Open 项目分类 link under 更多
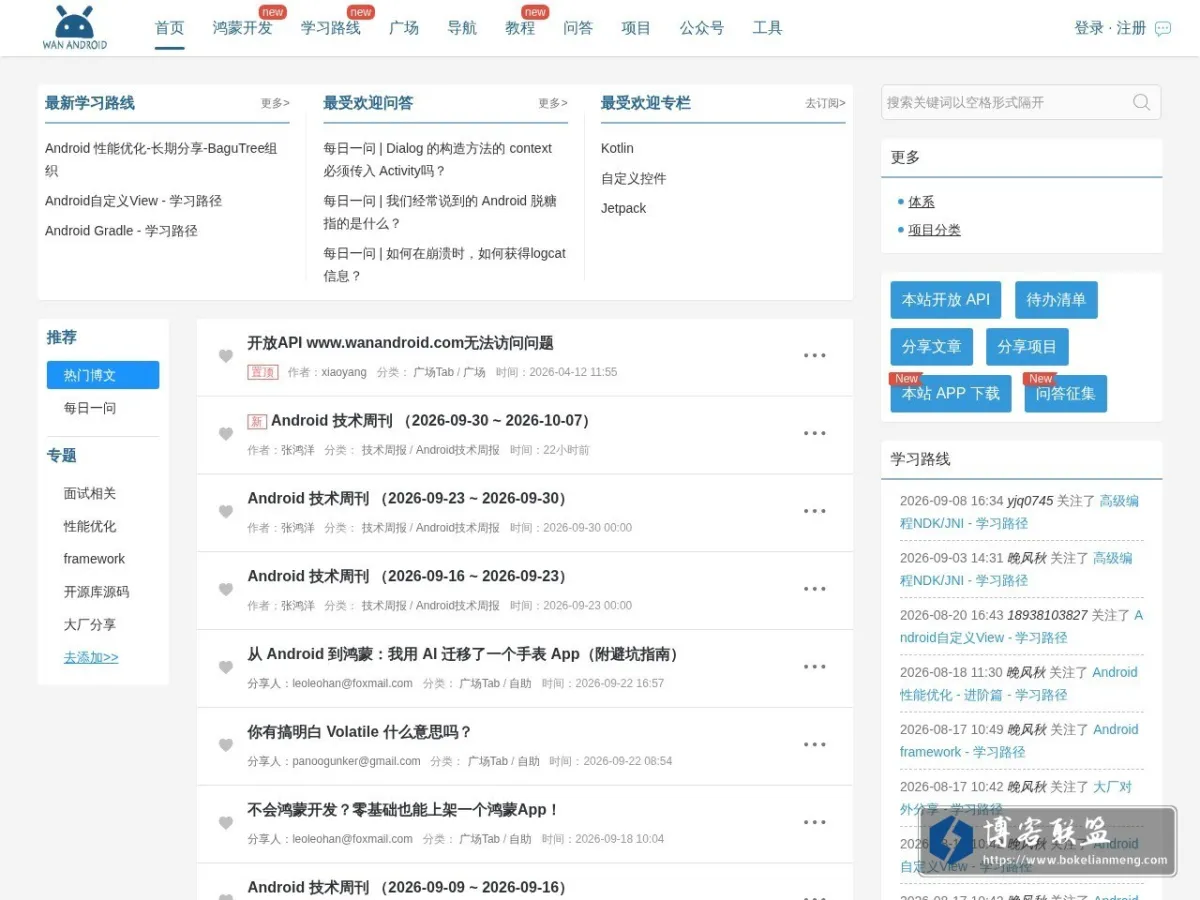 tap(935, 230)
